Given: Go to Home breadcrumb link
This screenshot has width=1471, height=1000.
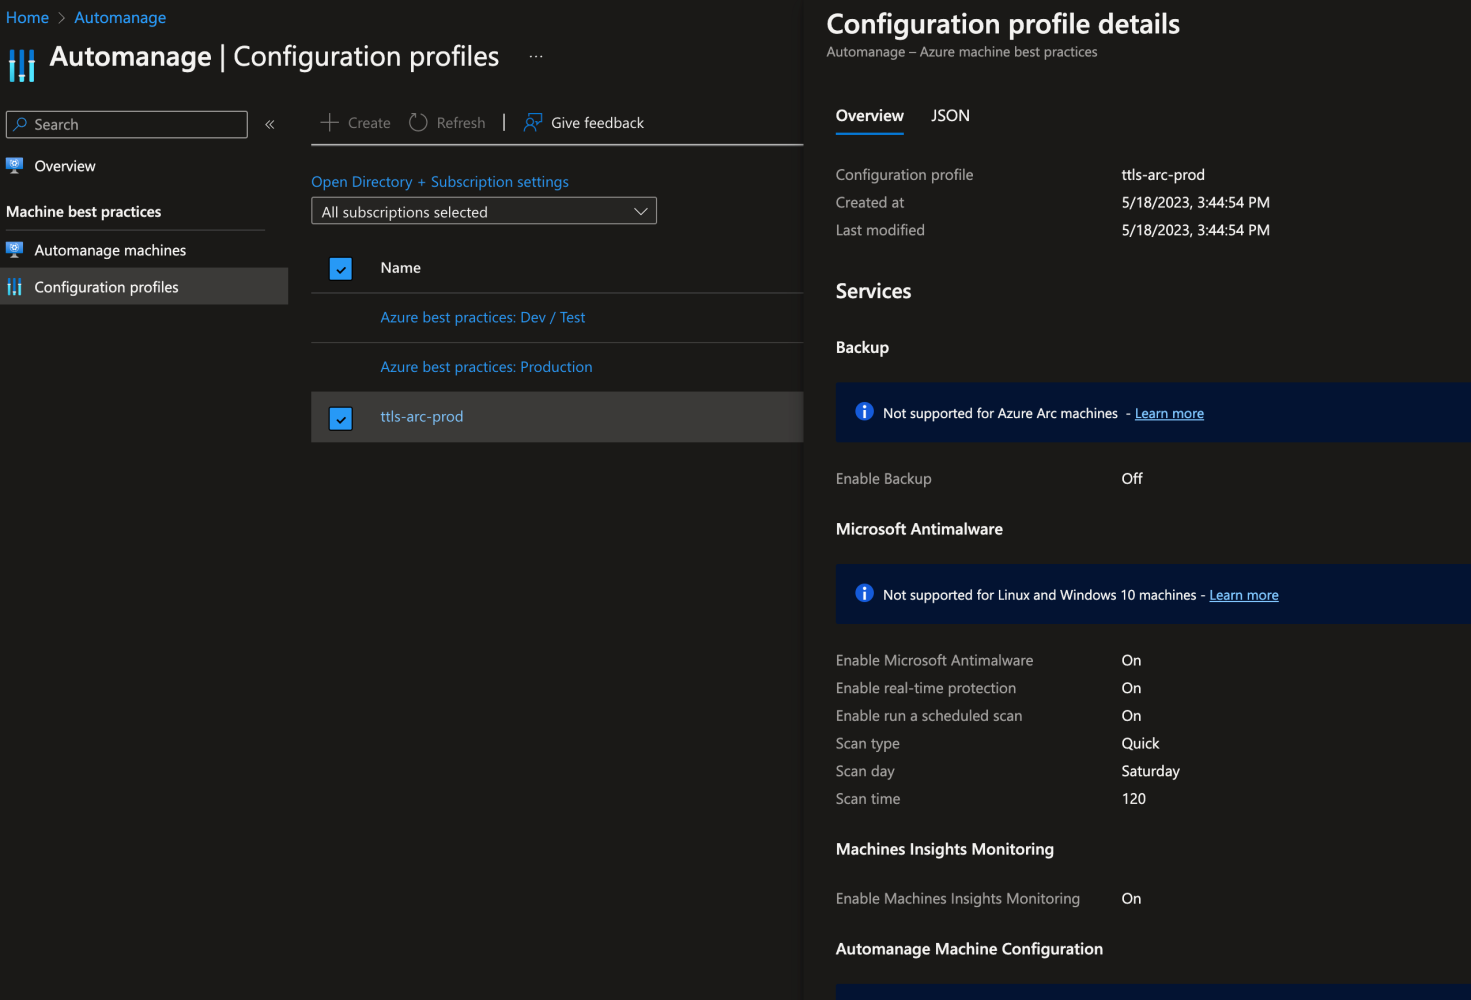Looking at the screenshot, I should click(x=27, y=17).
